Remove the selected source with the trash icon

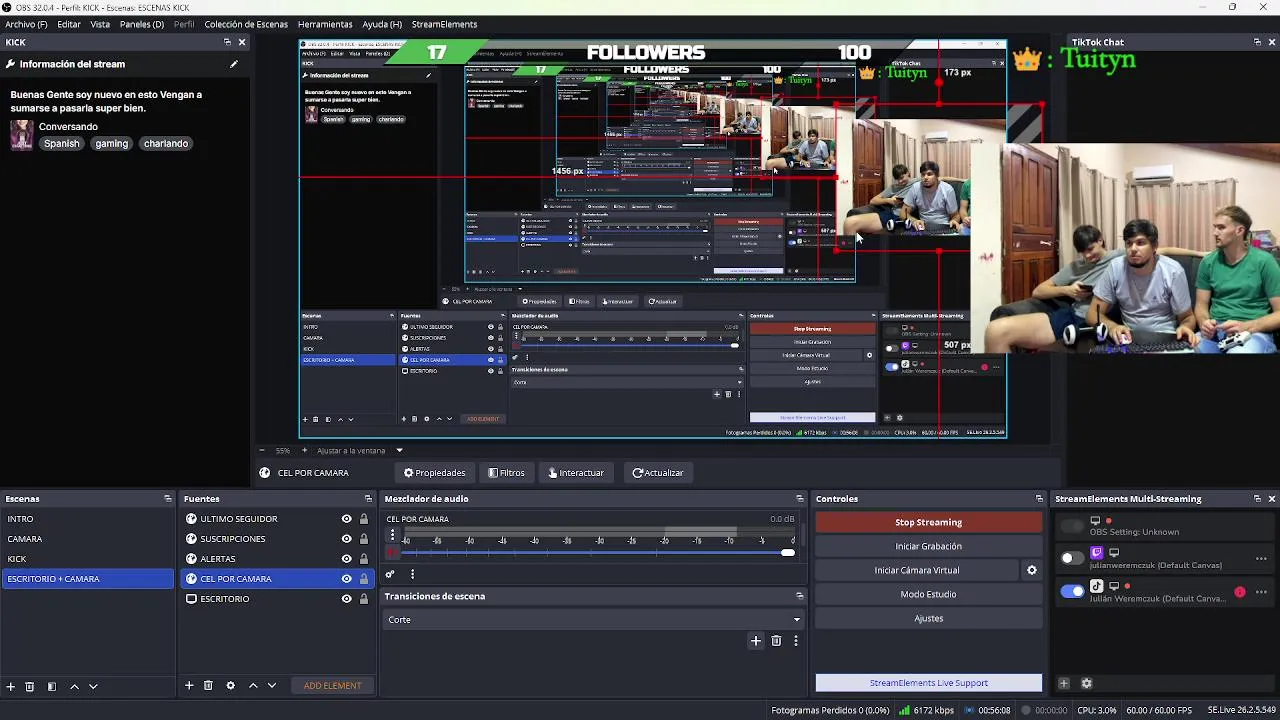(208, 685)
